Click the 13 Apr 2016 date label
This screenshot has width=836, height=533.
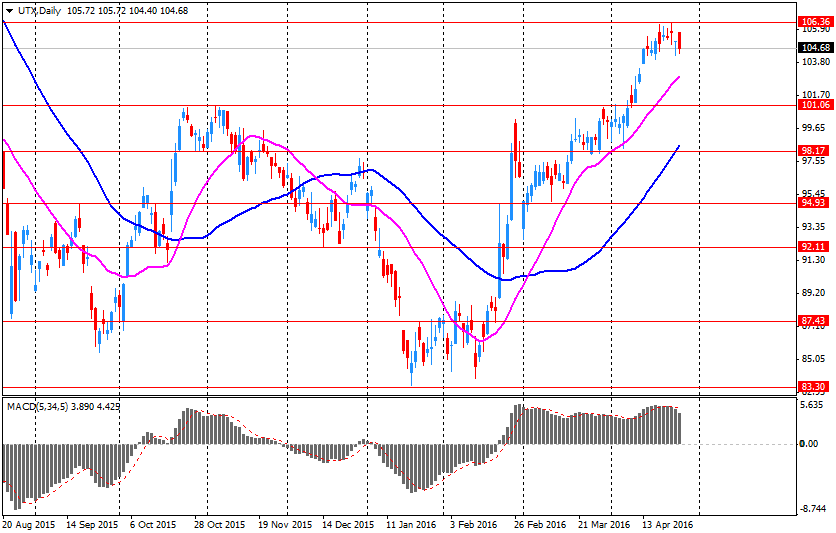tap(668, 524)
